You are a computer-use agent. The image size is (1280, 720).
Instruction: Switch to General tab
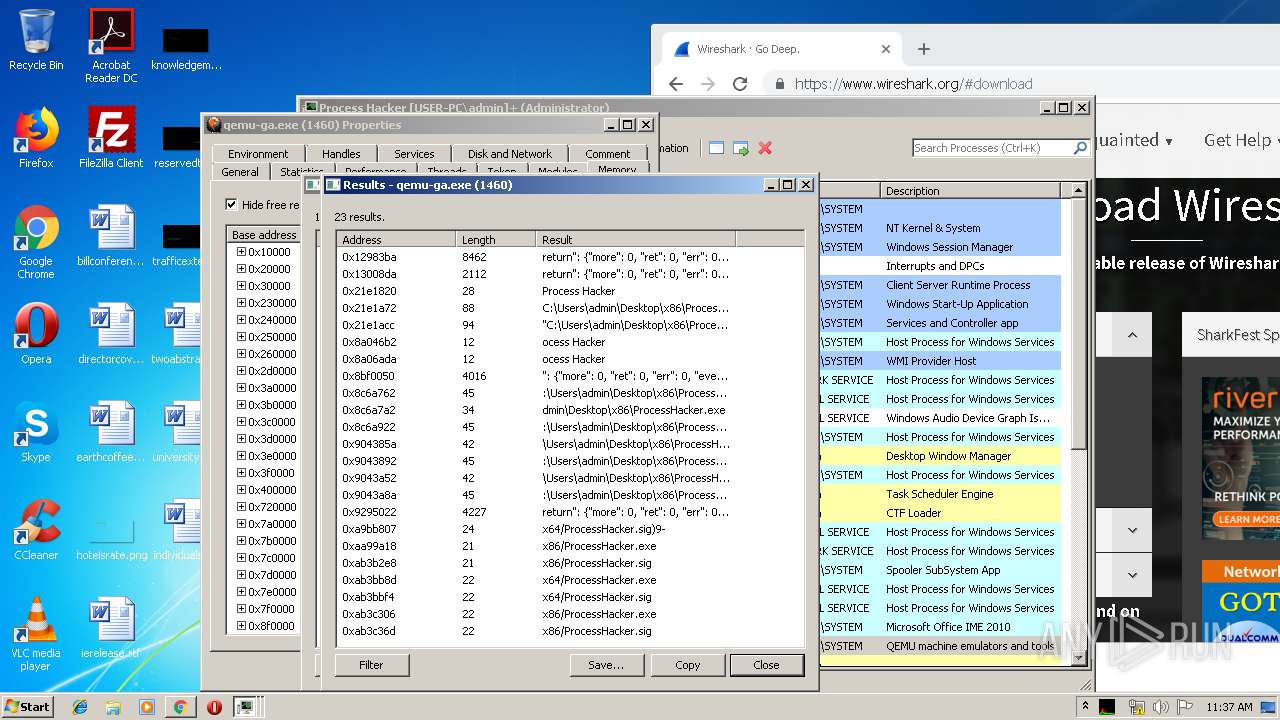[240, 172]
